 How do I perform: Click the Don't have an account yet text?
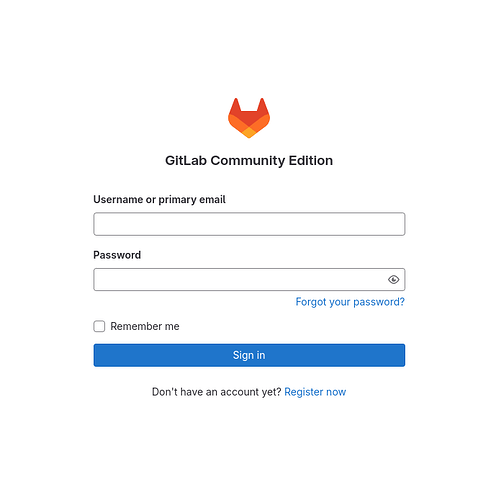(217, 392)
